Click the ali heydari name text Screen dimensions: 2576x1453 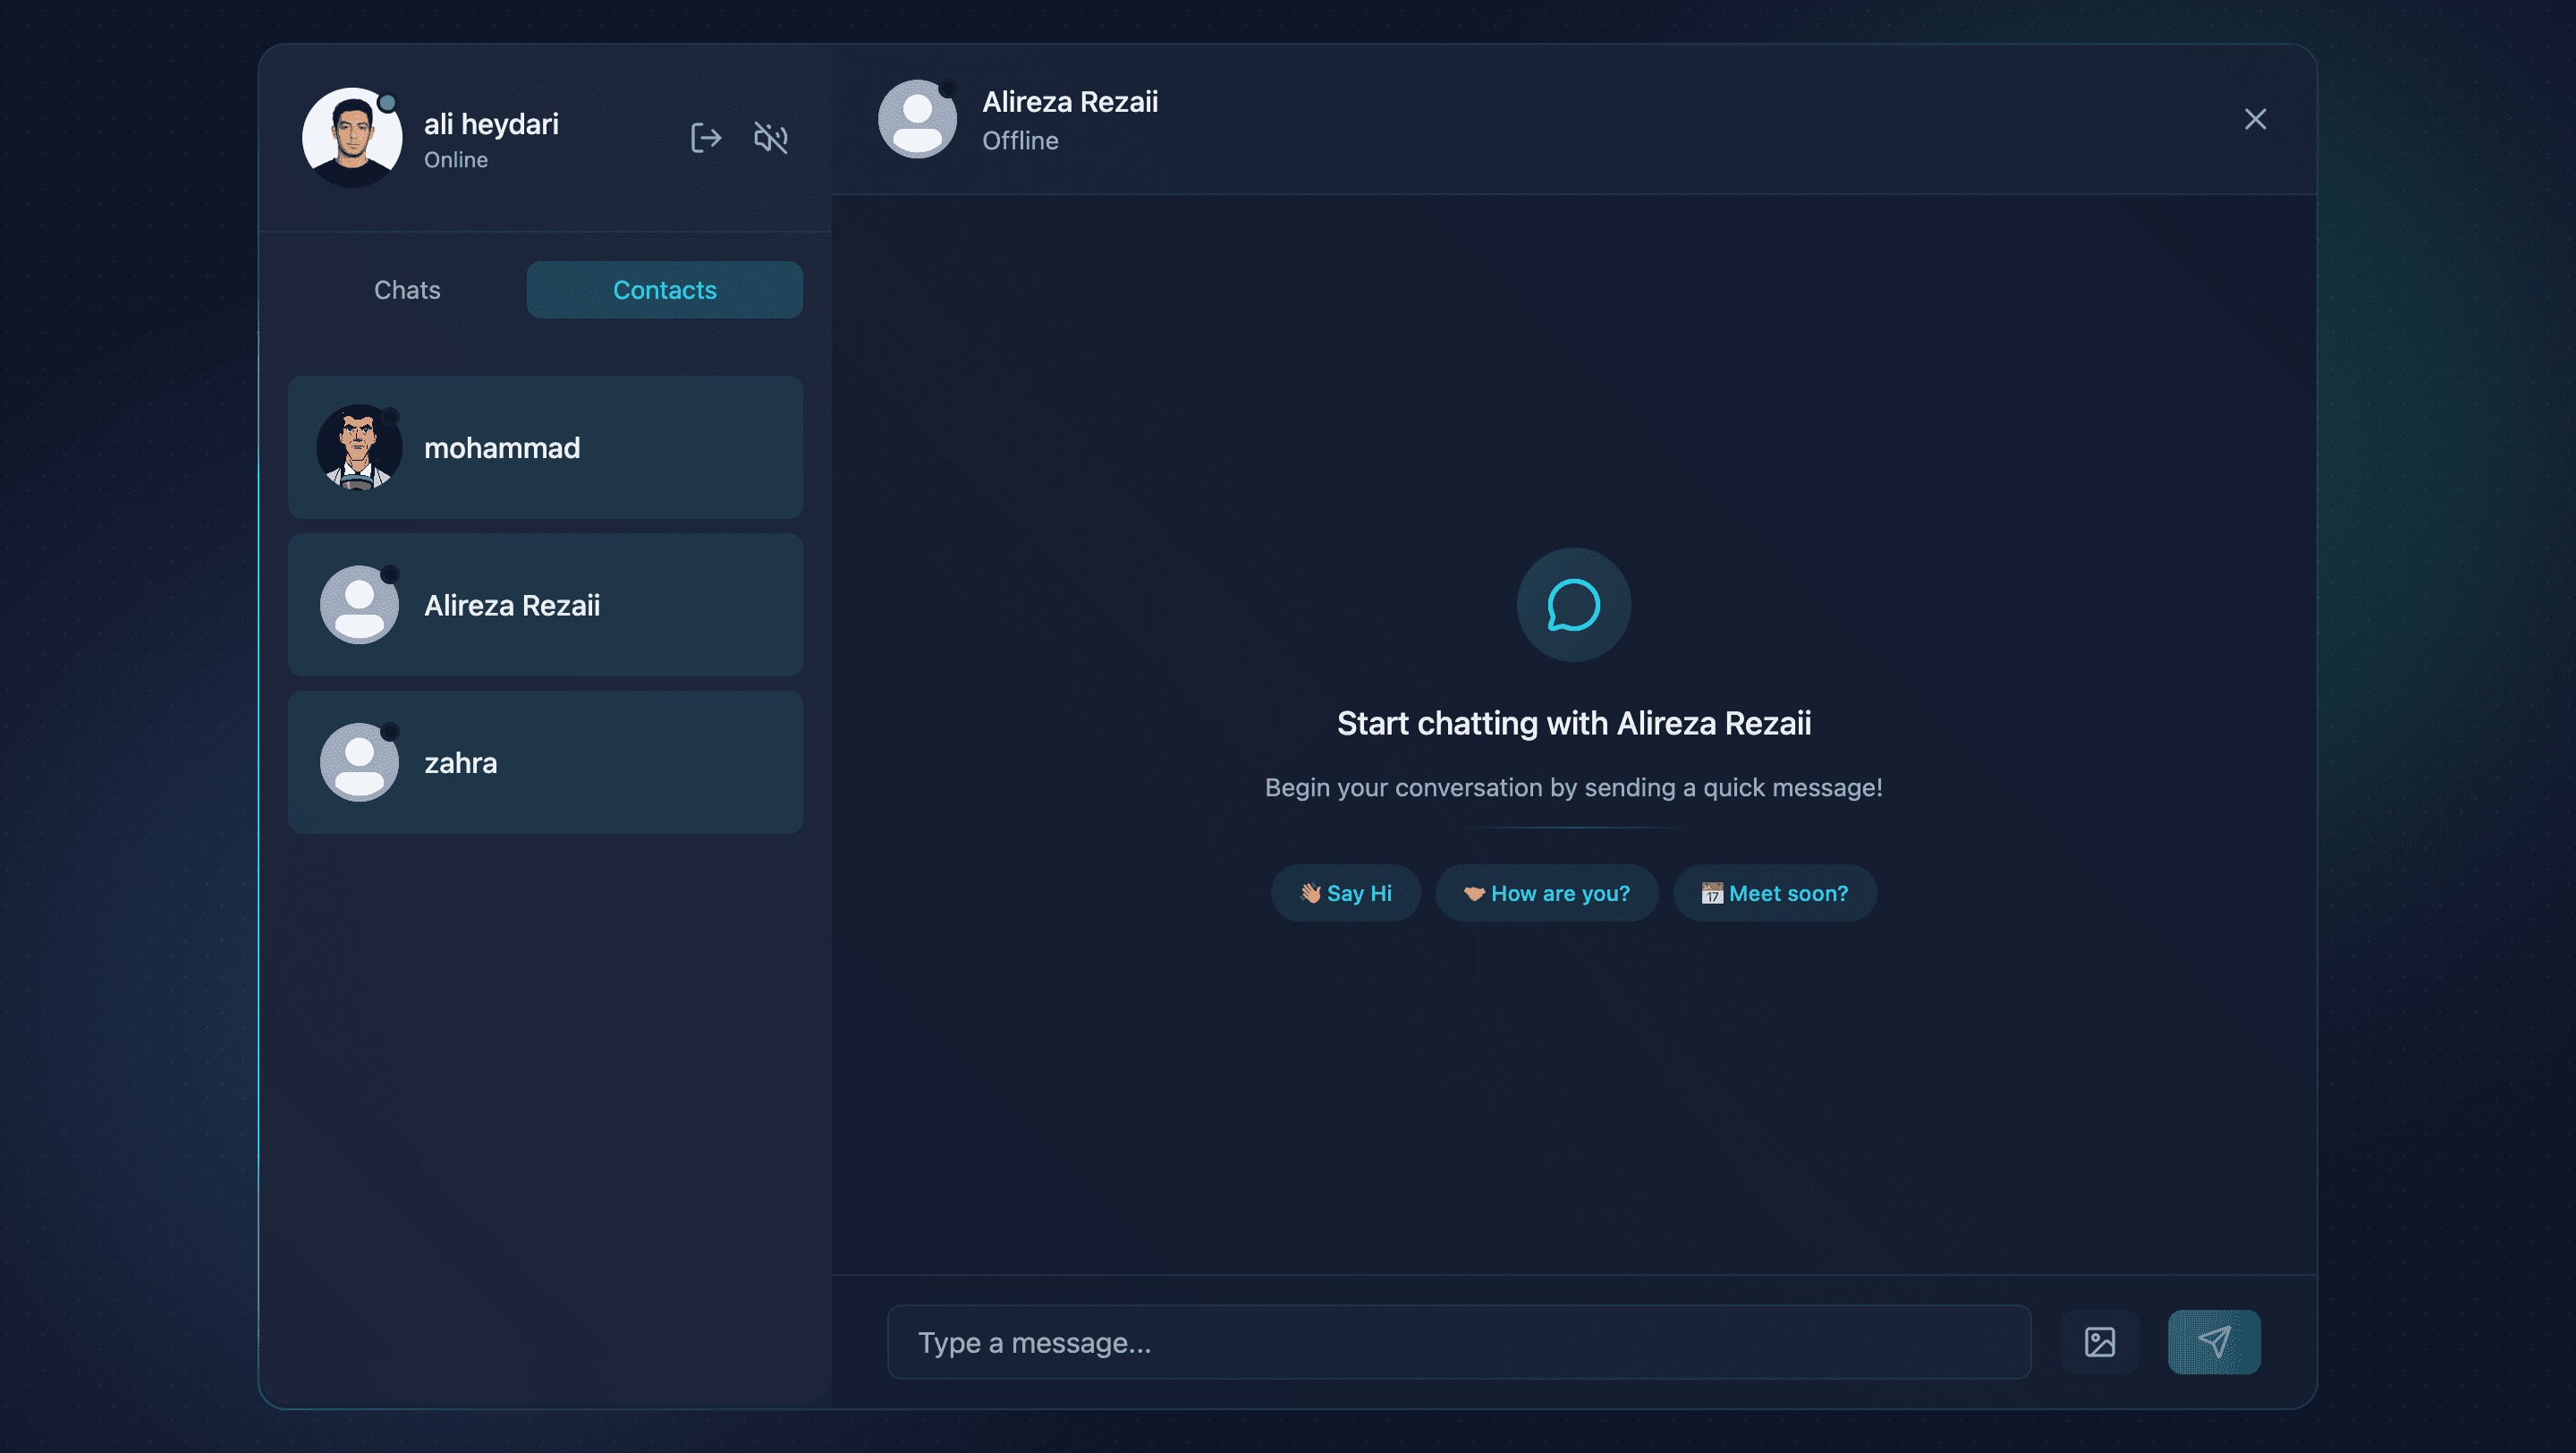[491, 124]
